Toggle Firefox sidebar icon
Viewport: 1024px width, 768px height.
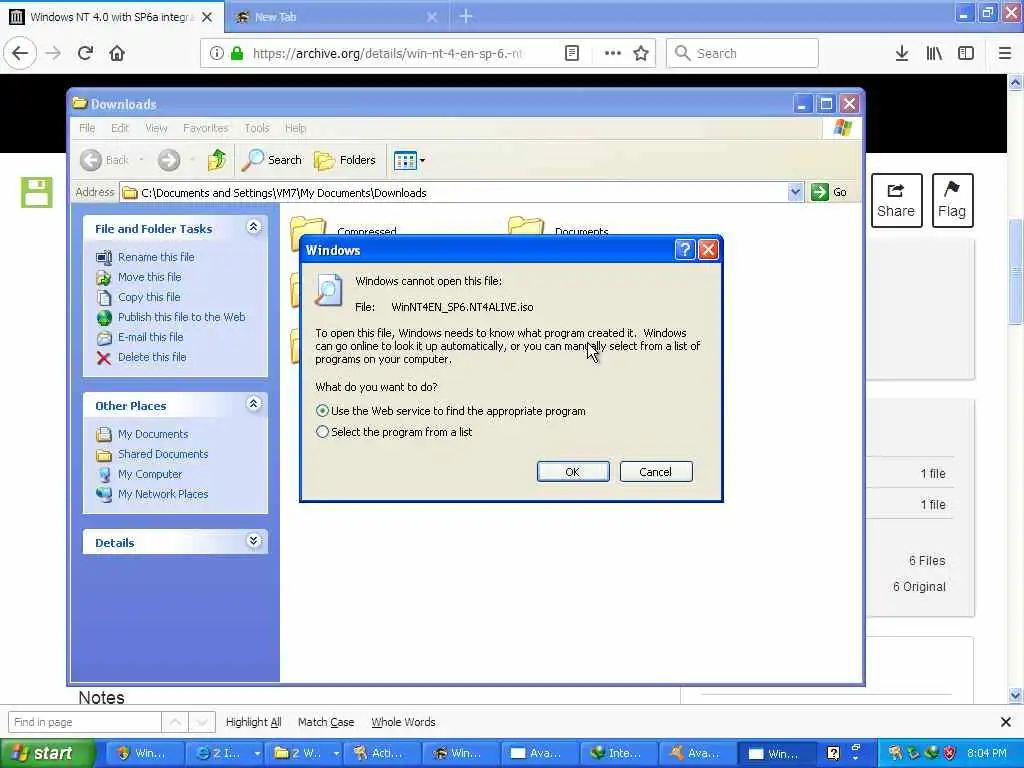point(966,53)
